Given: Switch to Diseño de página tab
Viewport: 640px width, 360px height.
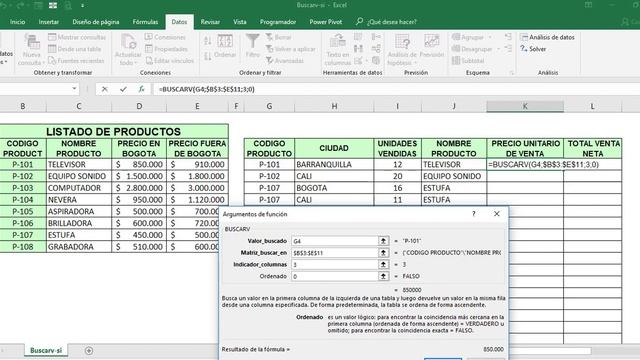Looking at the screenshot, I should click(x=96, y=22).
